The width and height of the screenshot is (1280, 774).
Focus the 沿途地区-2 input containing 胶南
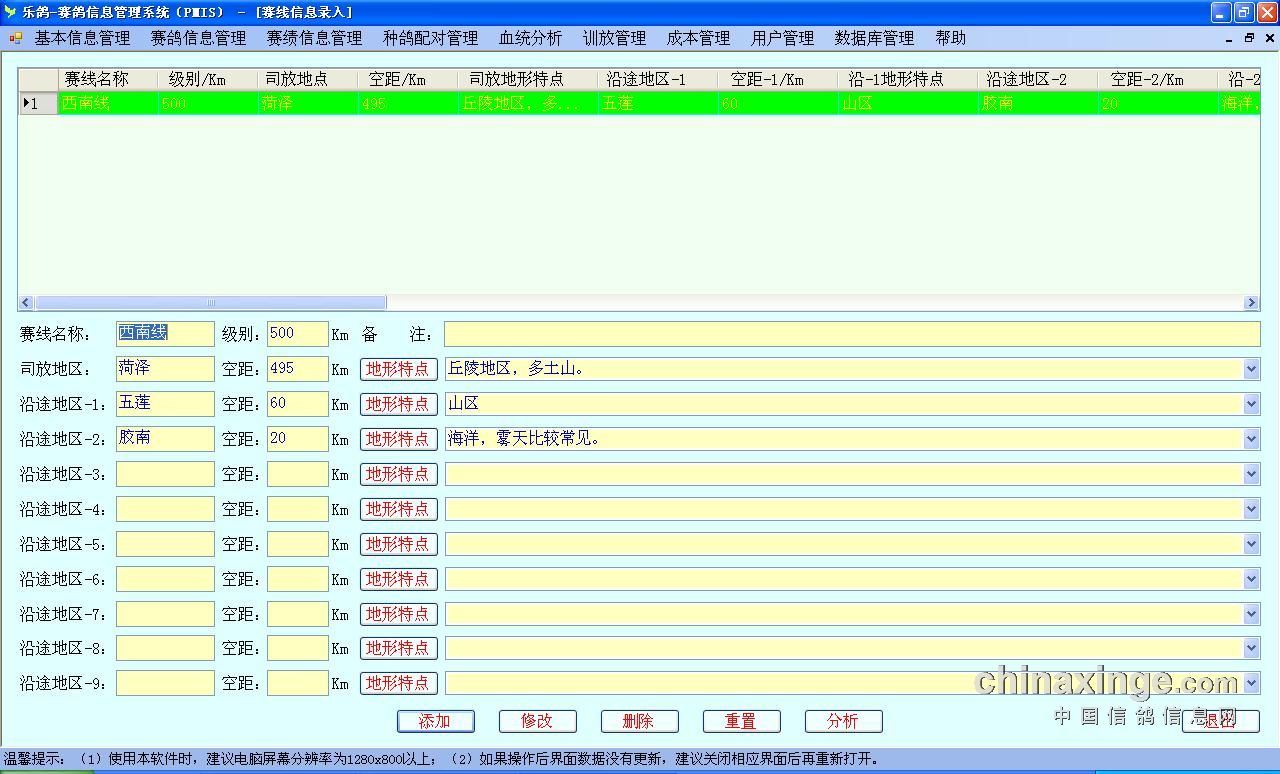165,439
